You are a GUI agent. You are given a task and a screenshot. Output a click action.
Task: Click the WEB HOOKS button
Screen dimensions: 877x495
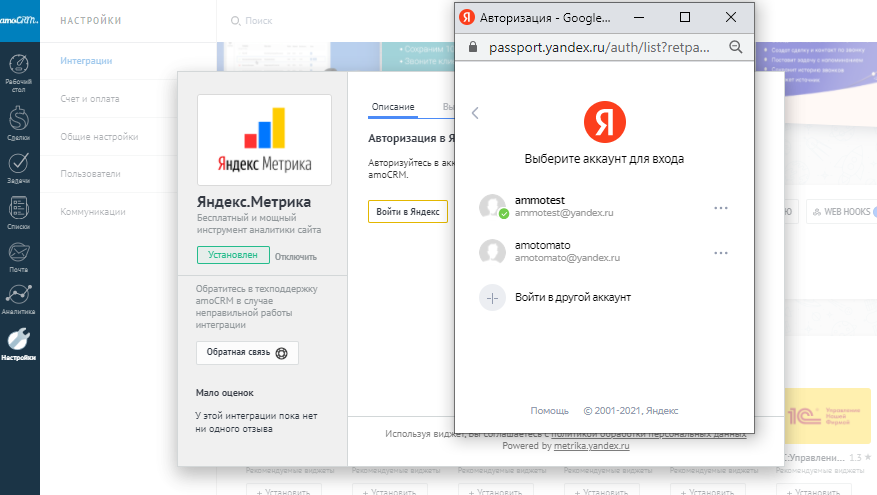click(x=842, y=212)
